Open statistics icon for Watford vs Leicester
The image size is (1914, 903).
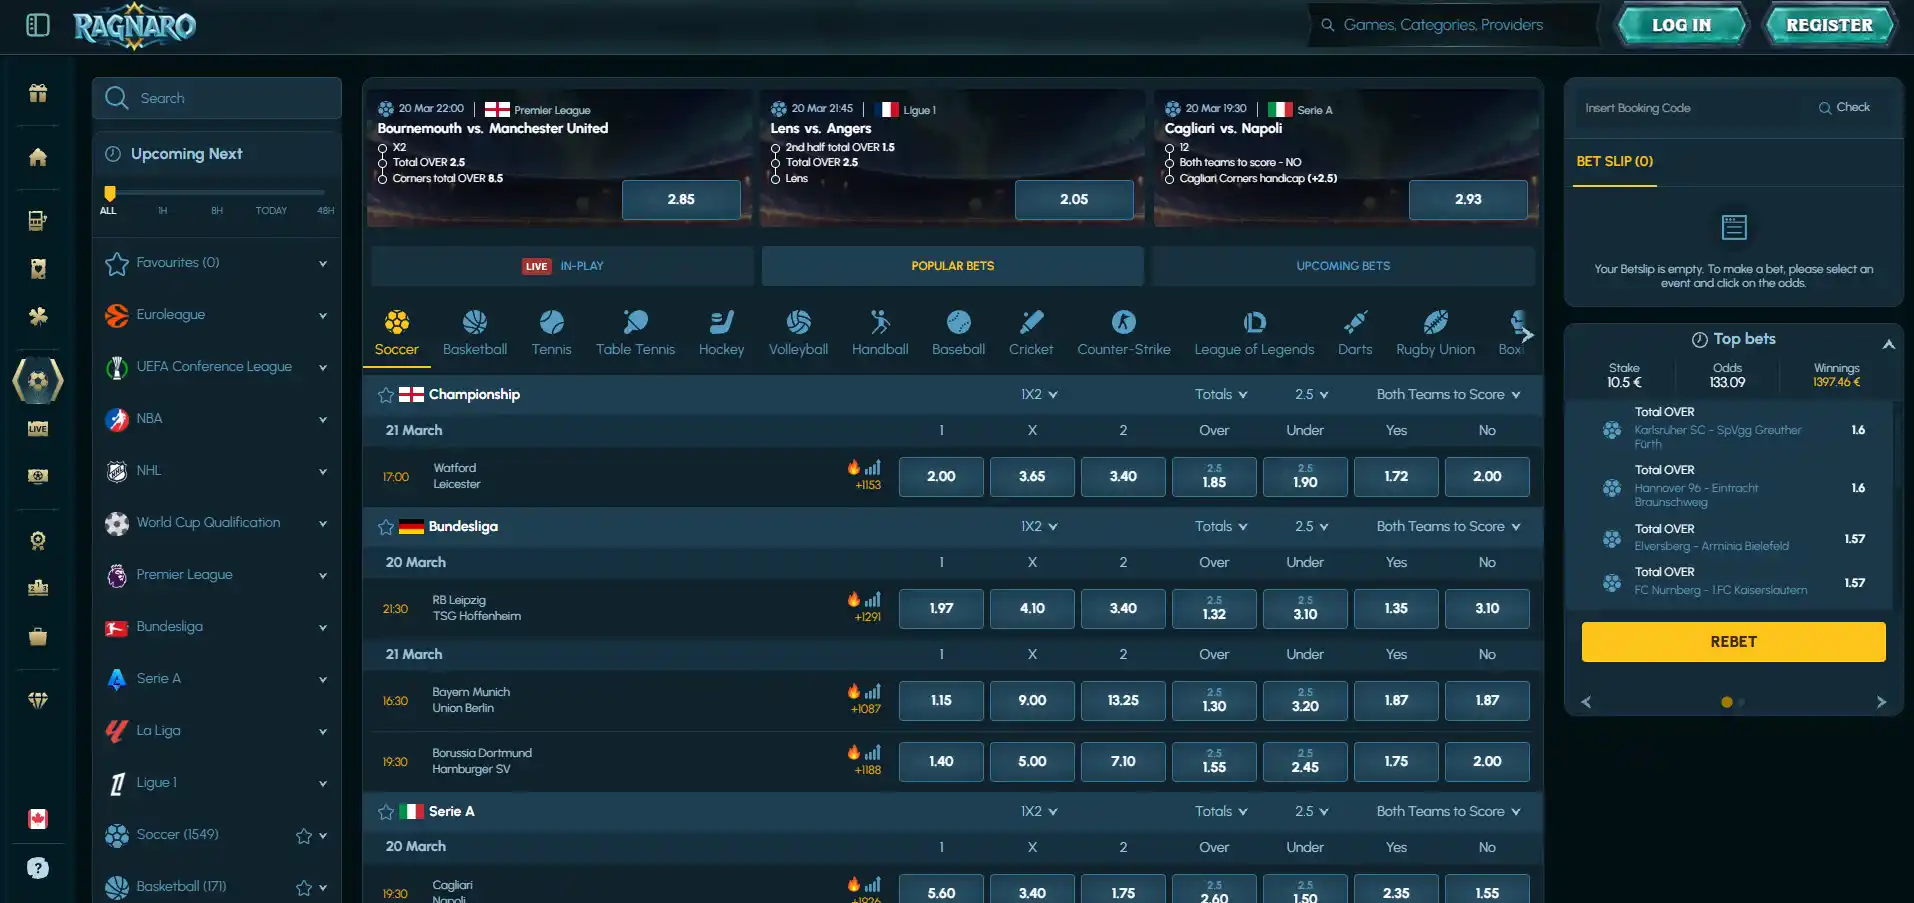click(874, 467)
